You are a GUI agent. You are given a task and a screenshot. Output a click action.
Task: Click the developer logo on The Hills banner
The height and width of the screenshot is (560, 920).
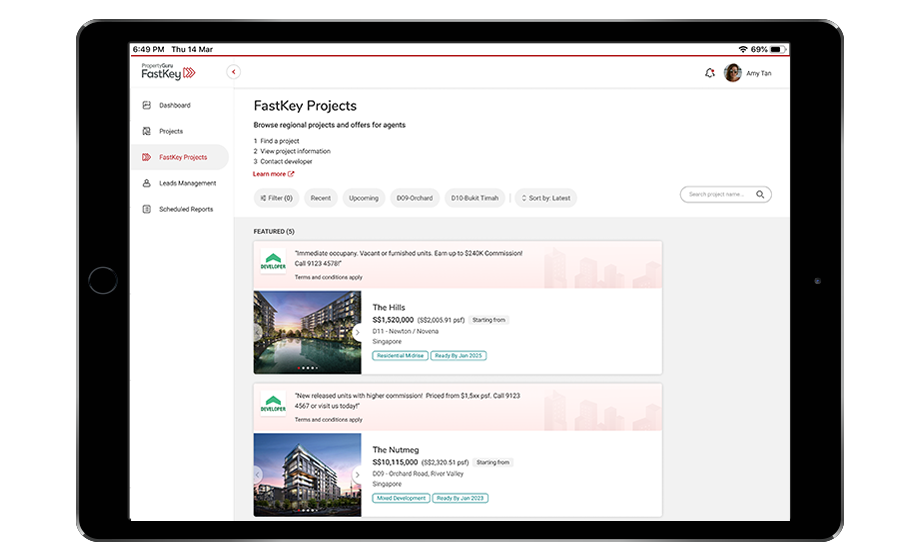[x=273, y=261]
